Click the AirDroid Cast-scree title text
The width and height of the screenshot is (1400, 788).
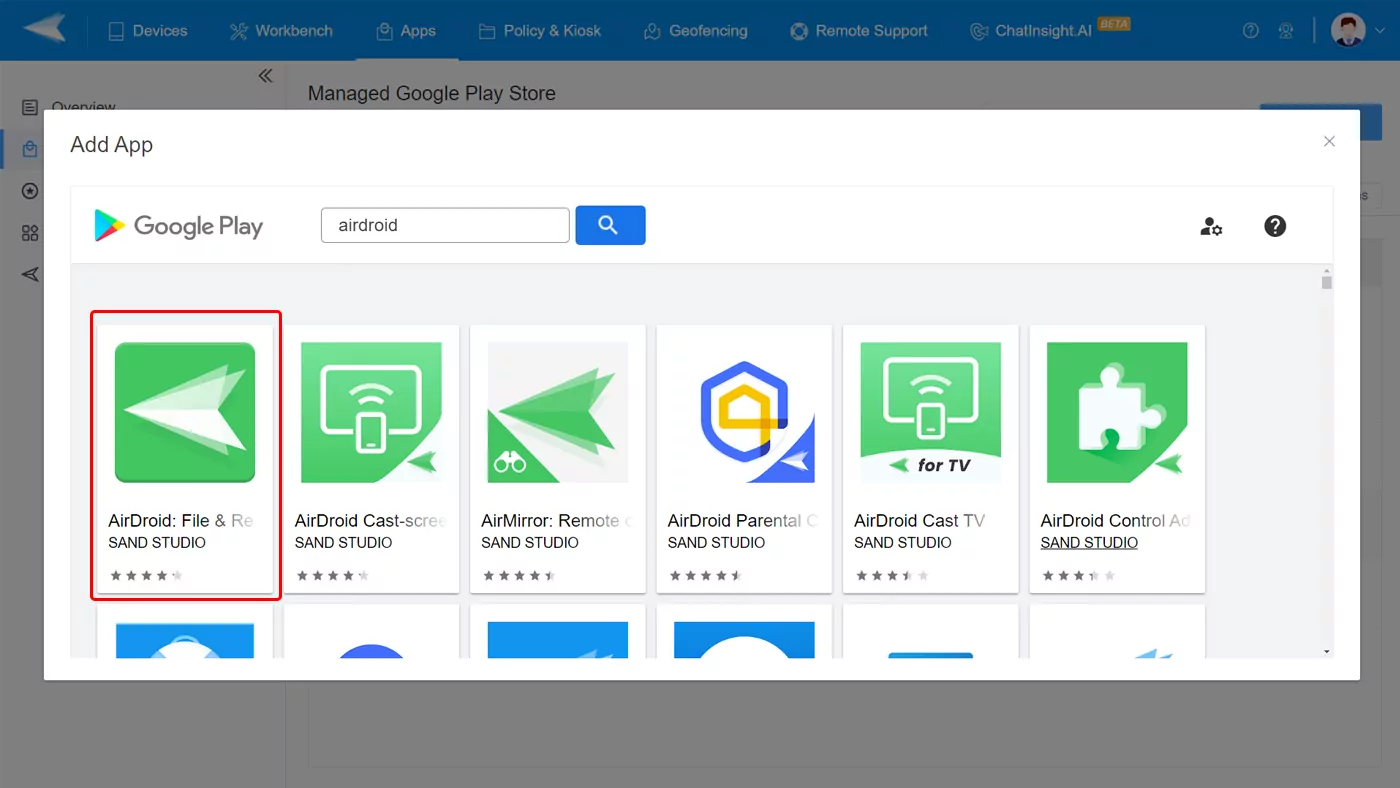(370, 521)
